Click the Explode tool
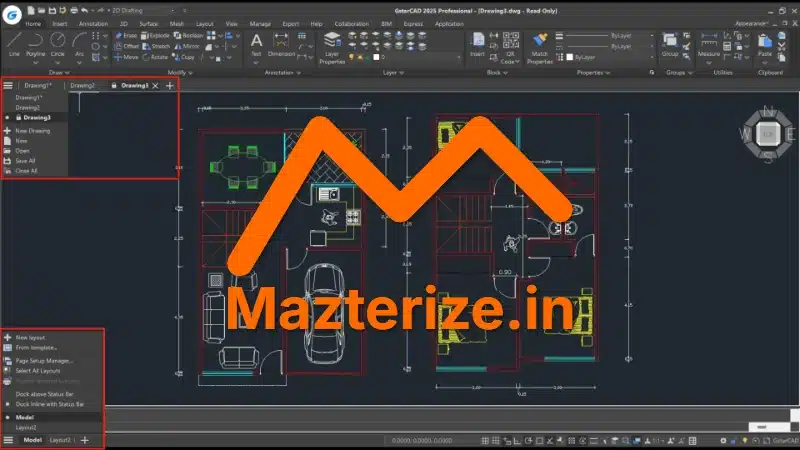 [155, 36]
